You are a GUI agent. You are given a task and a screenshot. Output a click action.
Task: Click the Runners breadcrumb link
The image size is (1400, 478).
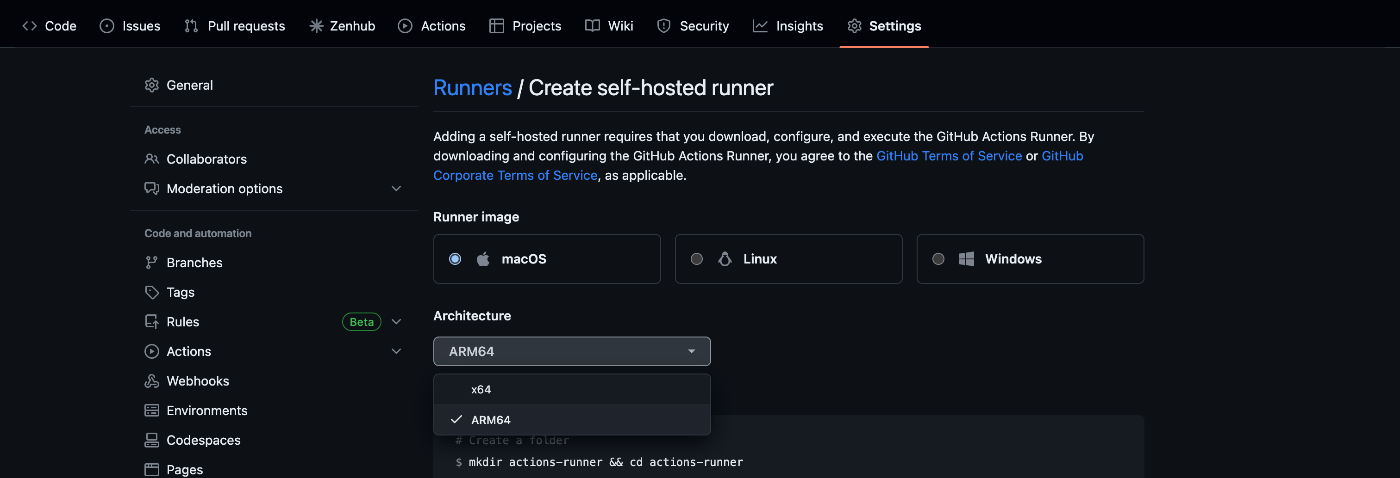(x=472, y=88)
